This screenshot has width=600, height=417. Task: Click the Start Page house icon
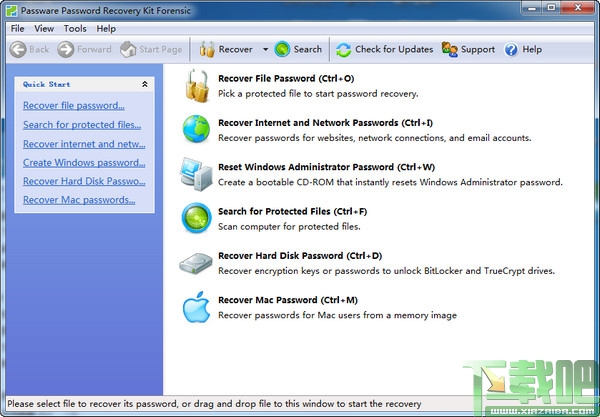point(128,50)
